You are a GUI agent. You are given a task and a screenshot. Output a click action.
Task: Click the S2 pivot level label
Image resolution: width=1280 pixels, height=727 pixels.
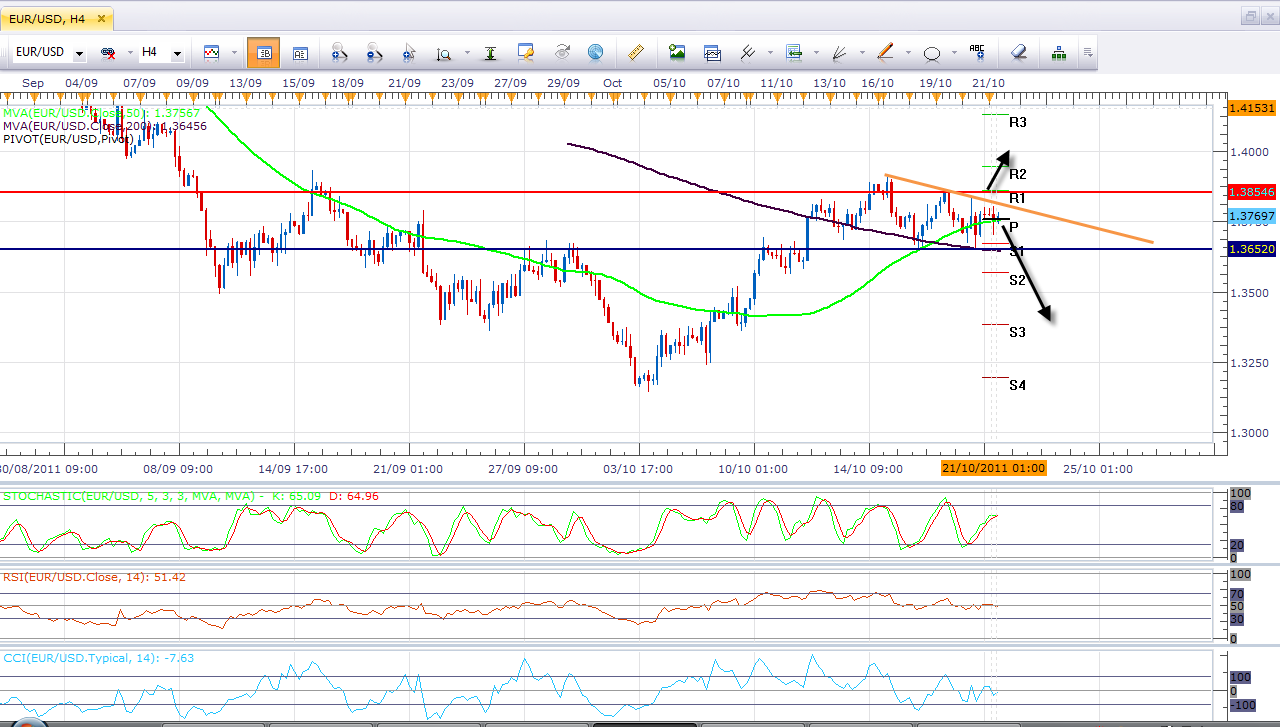(1017, 280)
